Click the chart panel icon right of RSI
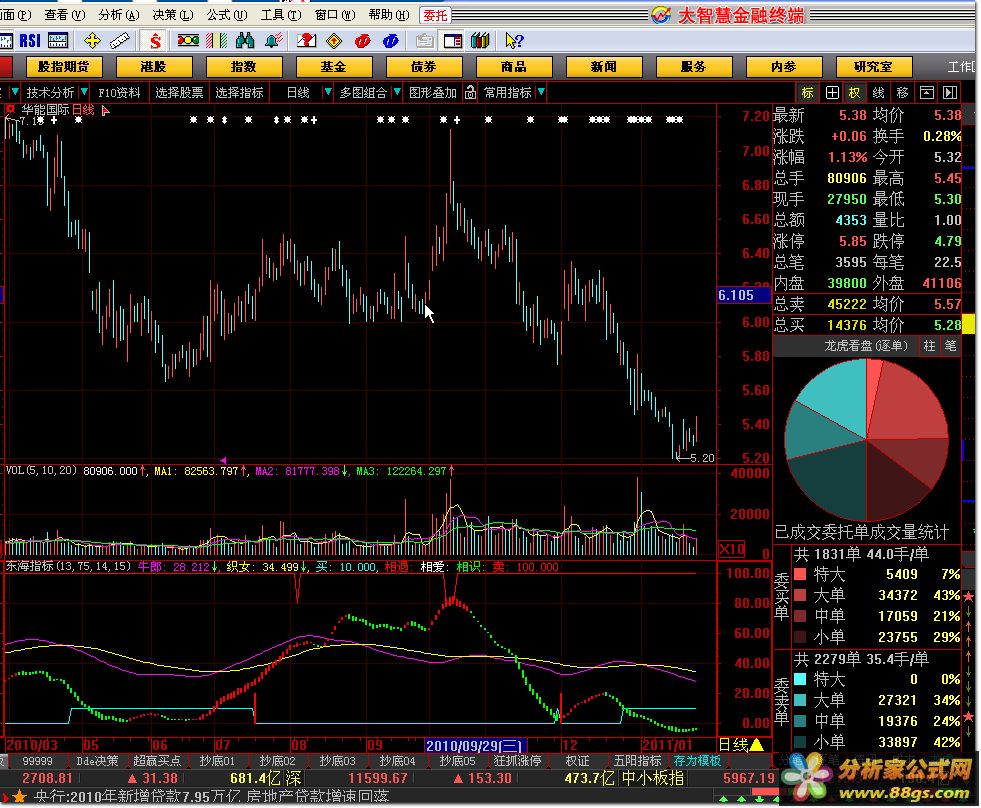The height and width of the screenshot is (808, 981). tap(58, 41)
